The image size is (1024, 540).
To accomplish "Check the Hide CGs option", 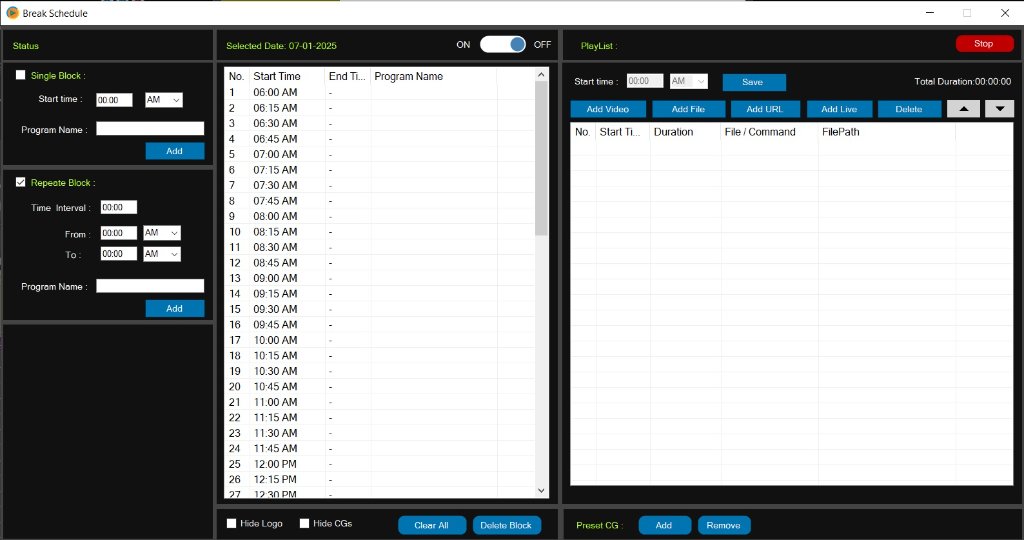I will click(x=304, y=523).
